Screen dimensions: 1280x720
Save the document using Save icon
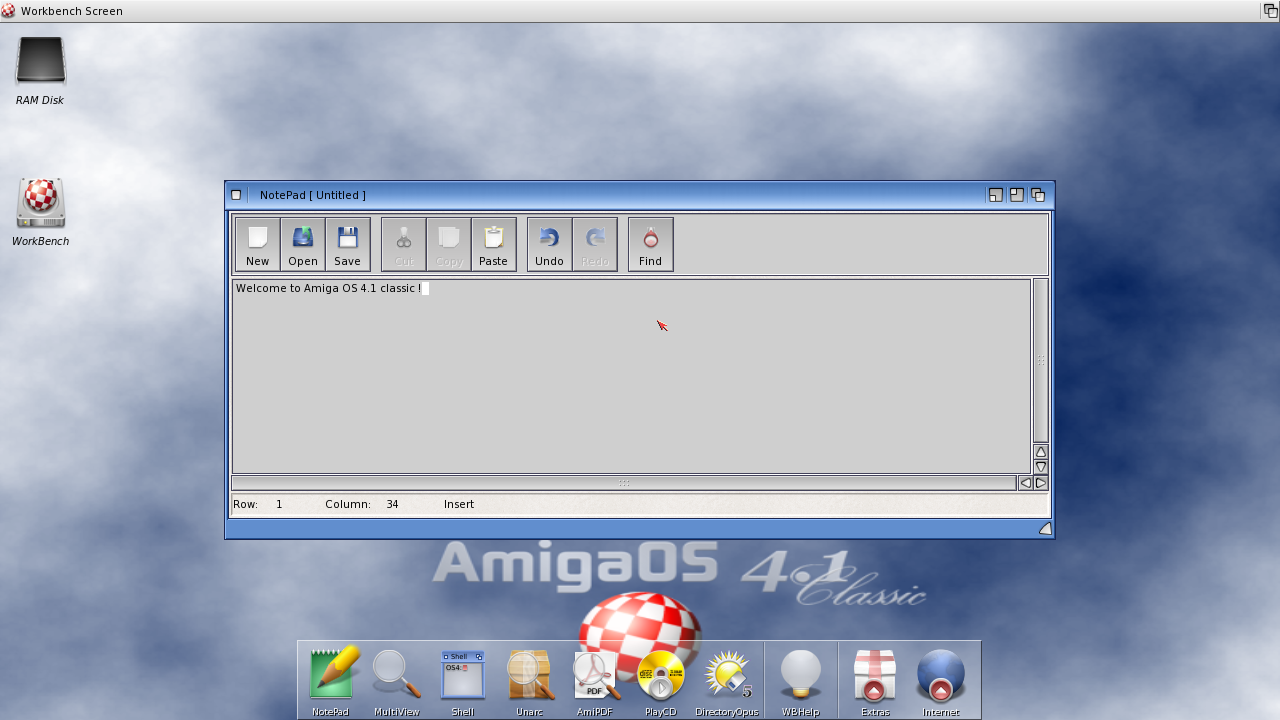pyautogui.click(x=348, y=244)
